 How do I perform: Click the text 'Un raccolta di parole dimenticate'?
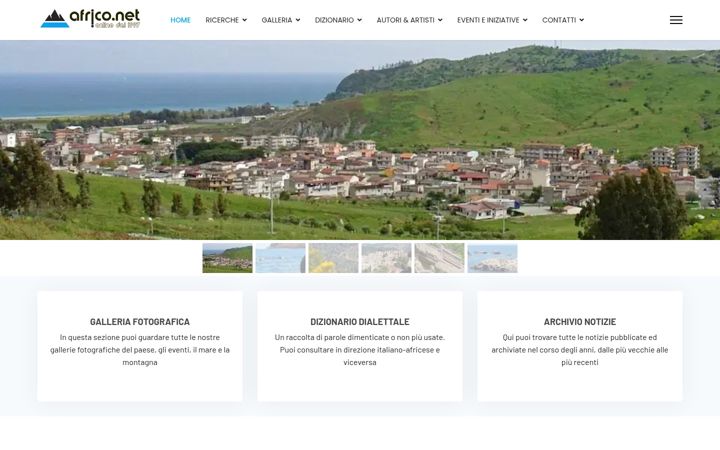pyautogui.click(x=331, y=337)
